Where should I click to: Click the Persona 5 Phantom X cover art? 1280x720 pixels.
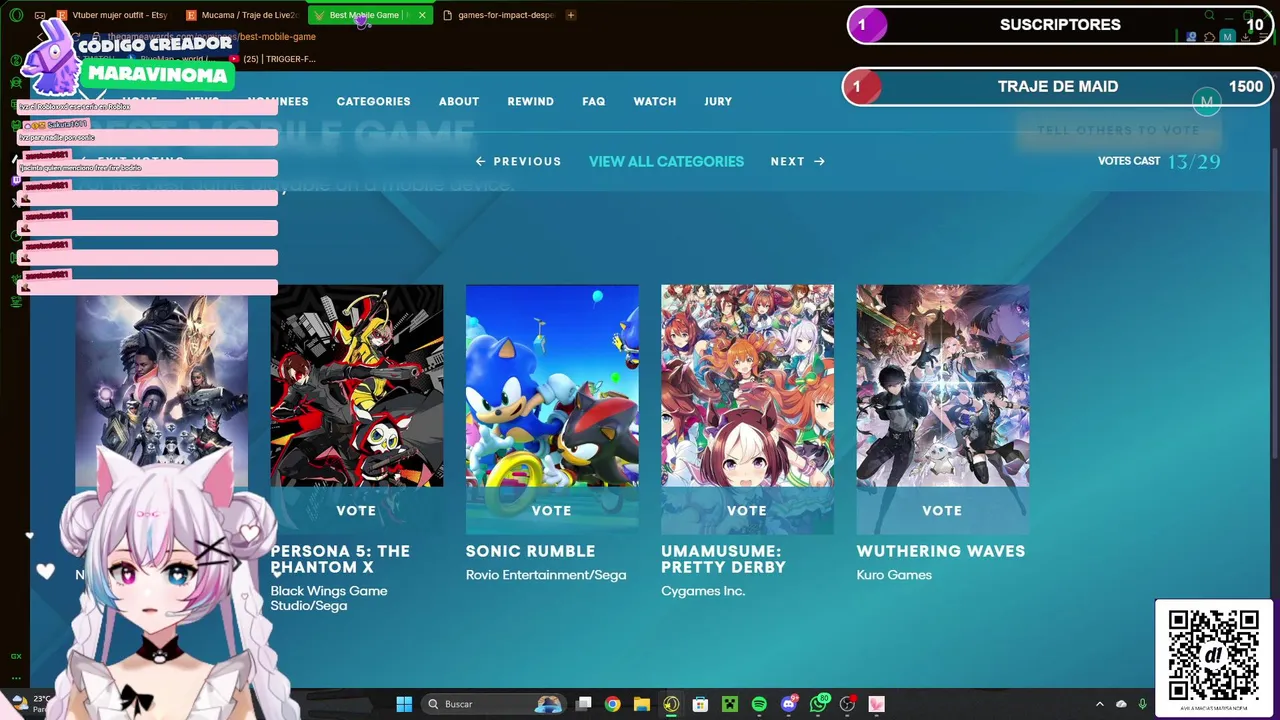pyautogui.click(x=357, y=386)
